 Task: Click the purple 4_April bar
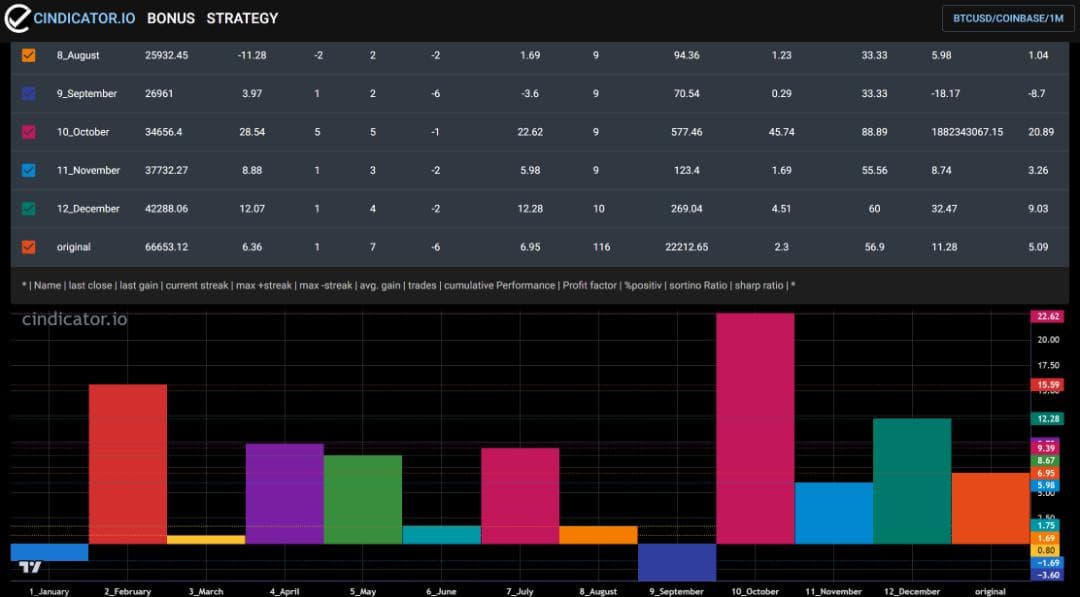point(284,494)
